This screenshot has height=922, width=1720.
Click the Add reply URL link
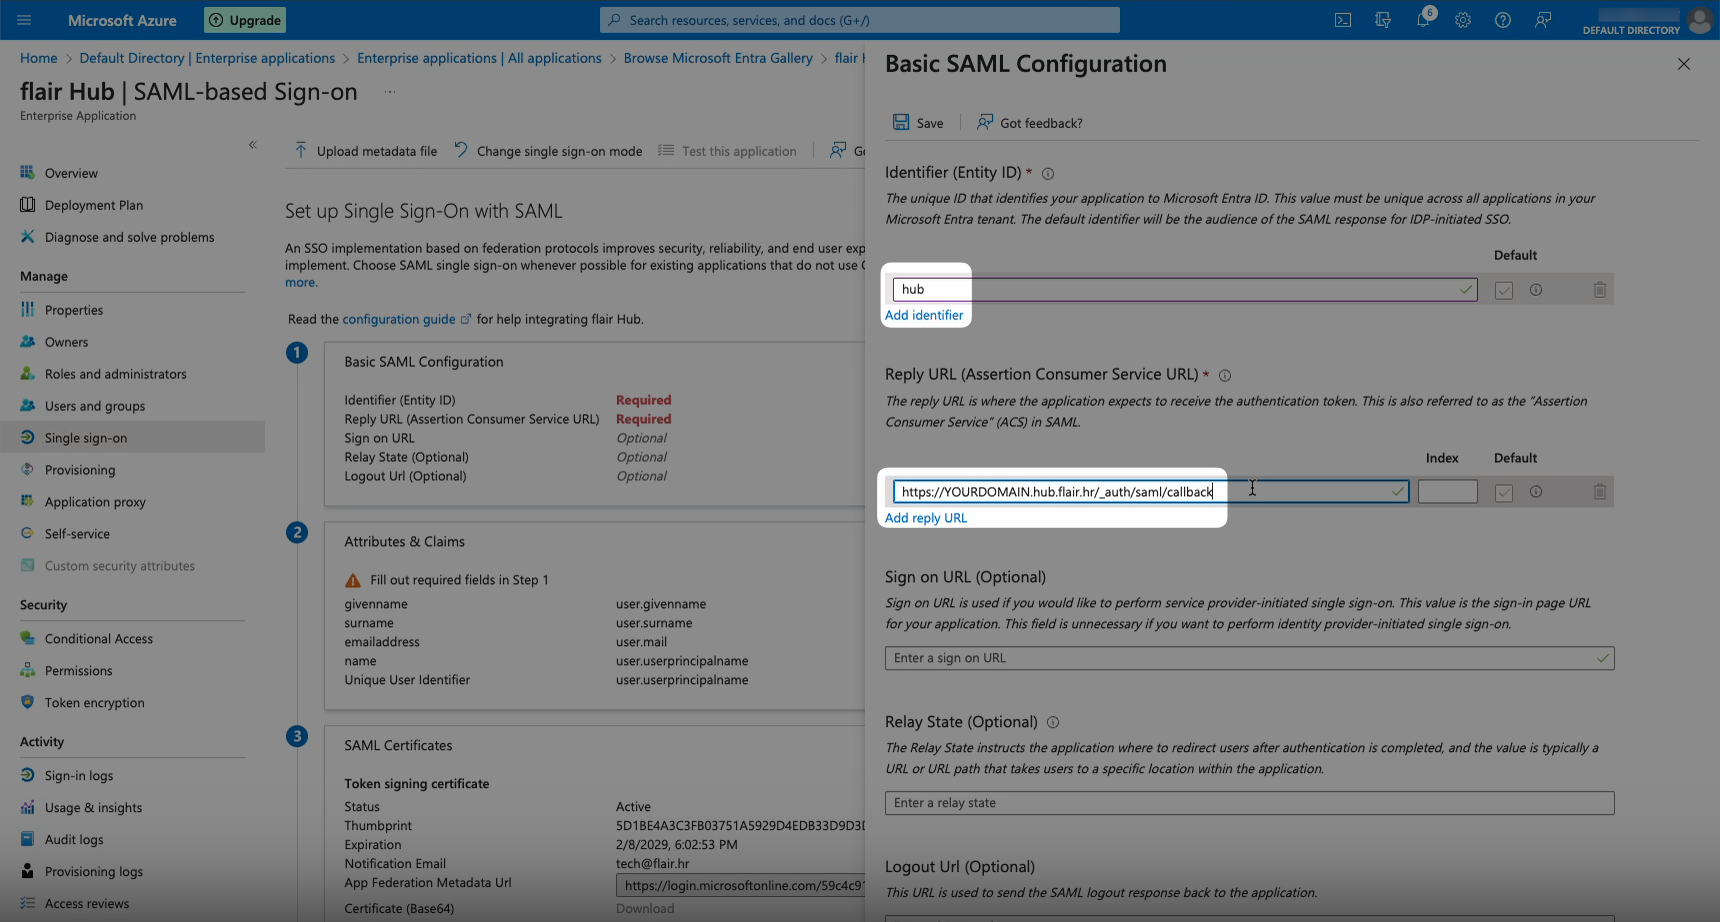[926, 518]
